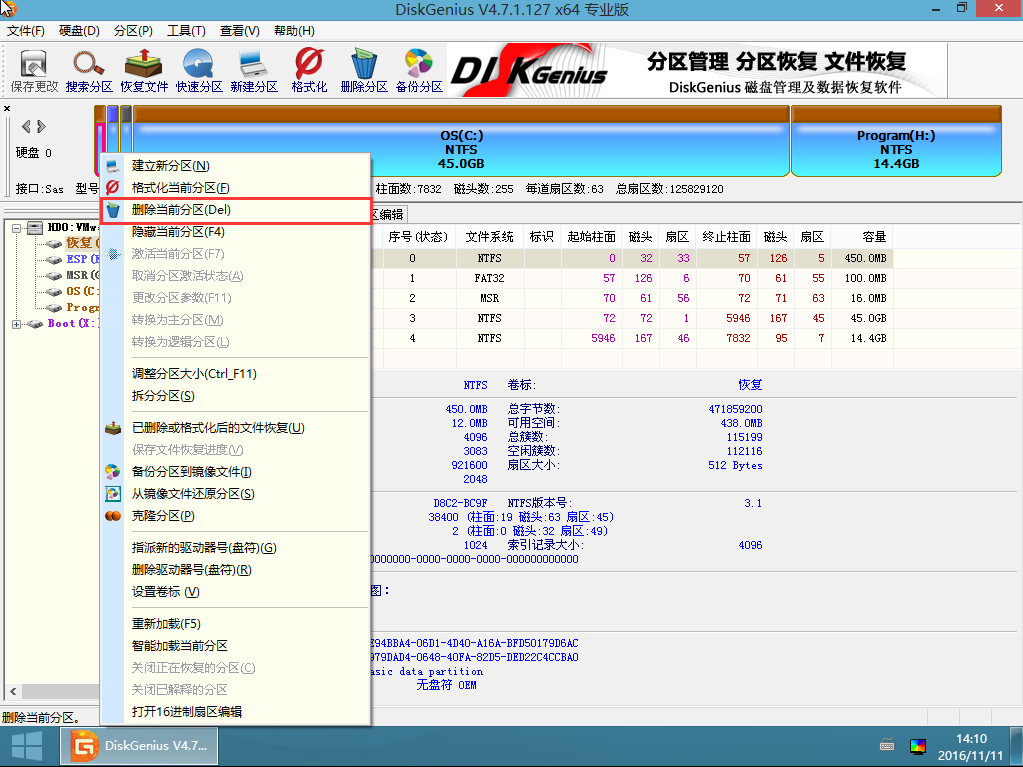Choose 格式化当前分区(F) in context menu
Screen dimensions: 1023x767
pyautogui.click(x=236, y=188)
